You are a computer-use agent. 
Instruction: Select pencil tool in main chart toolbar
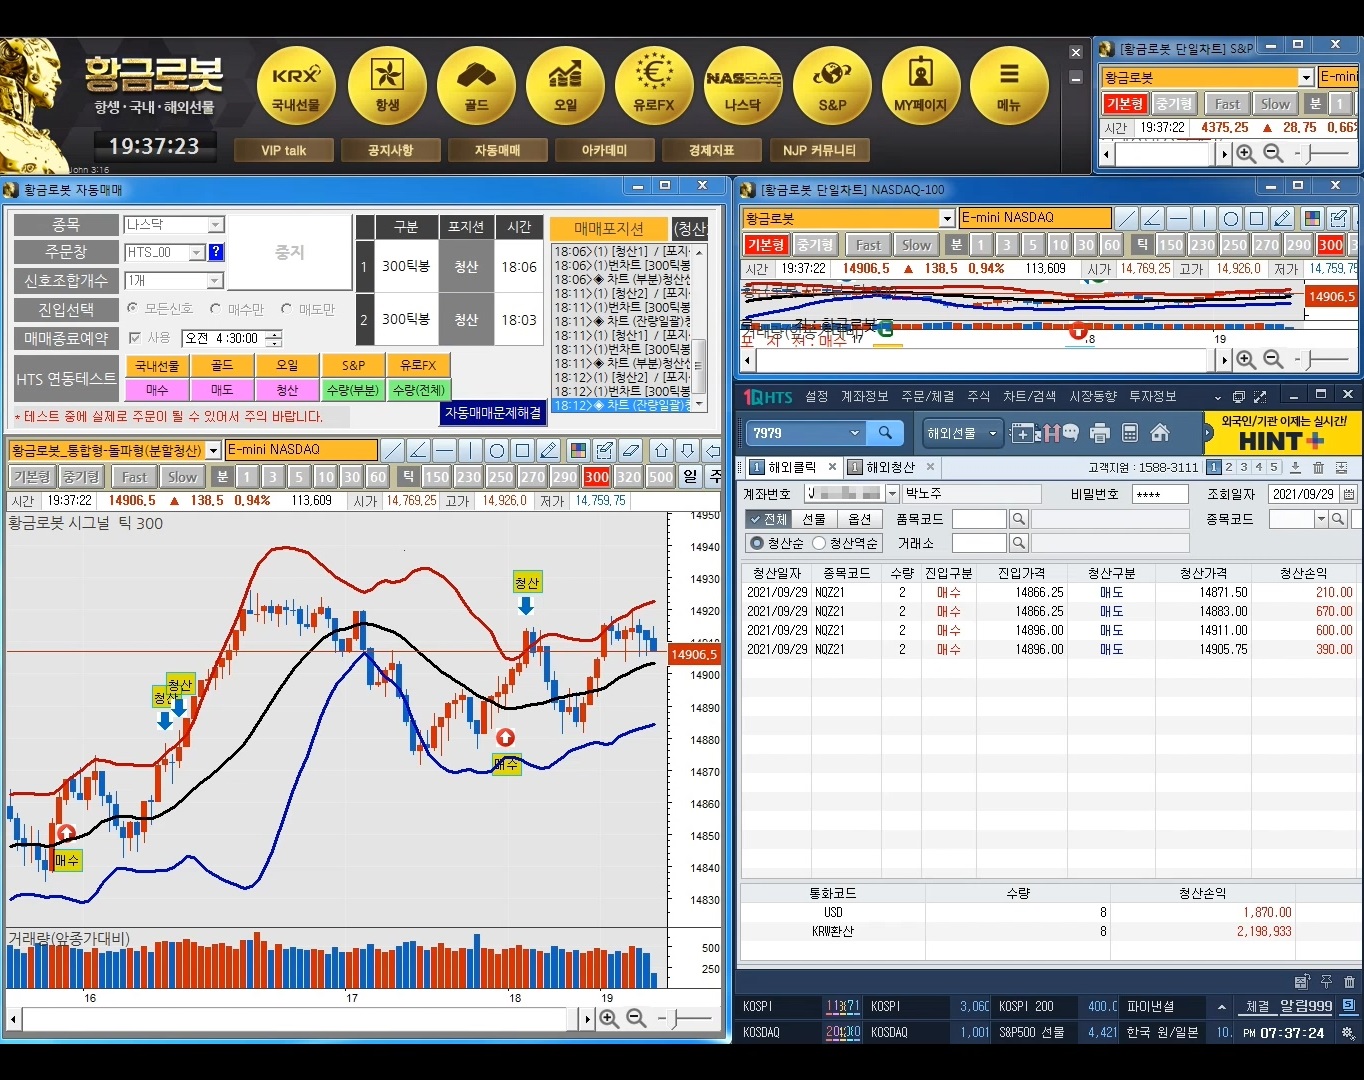(549, 450)
